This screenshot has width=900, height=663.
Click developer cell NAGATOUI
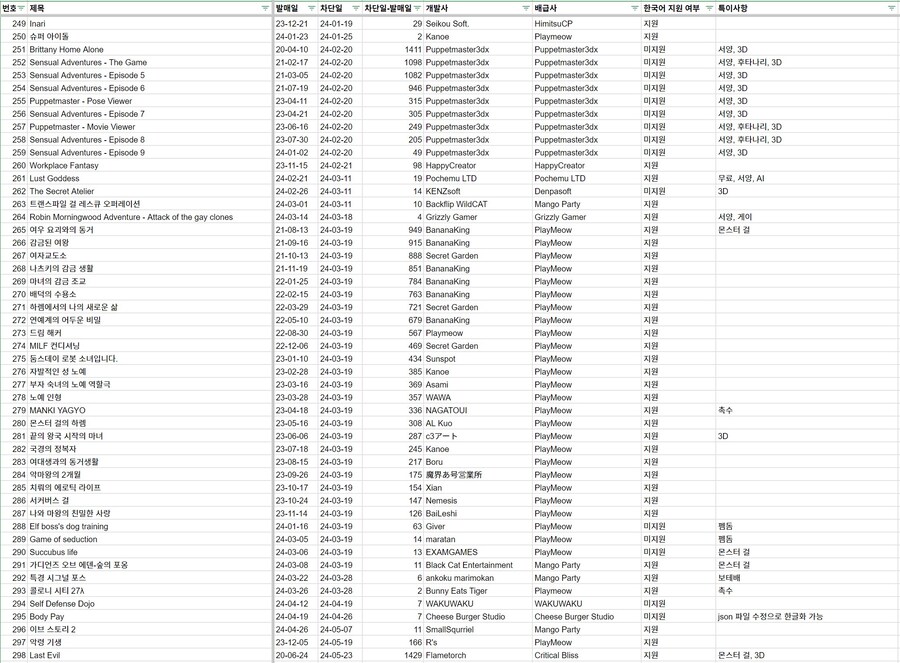tap(478, 410)
